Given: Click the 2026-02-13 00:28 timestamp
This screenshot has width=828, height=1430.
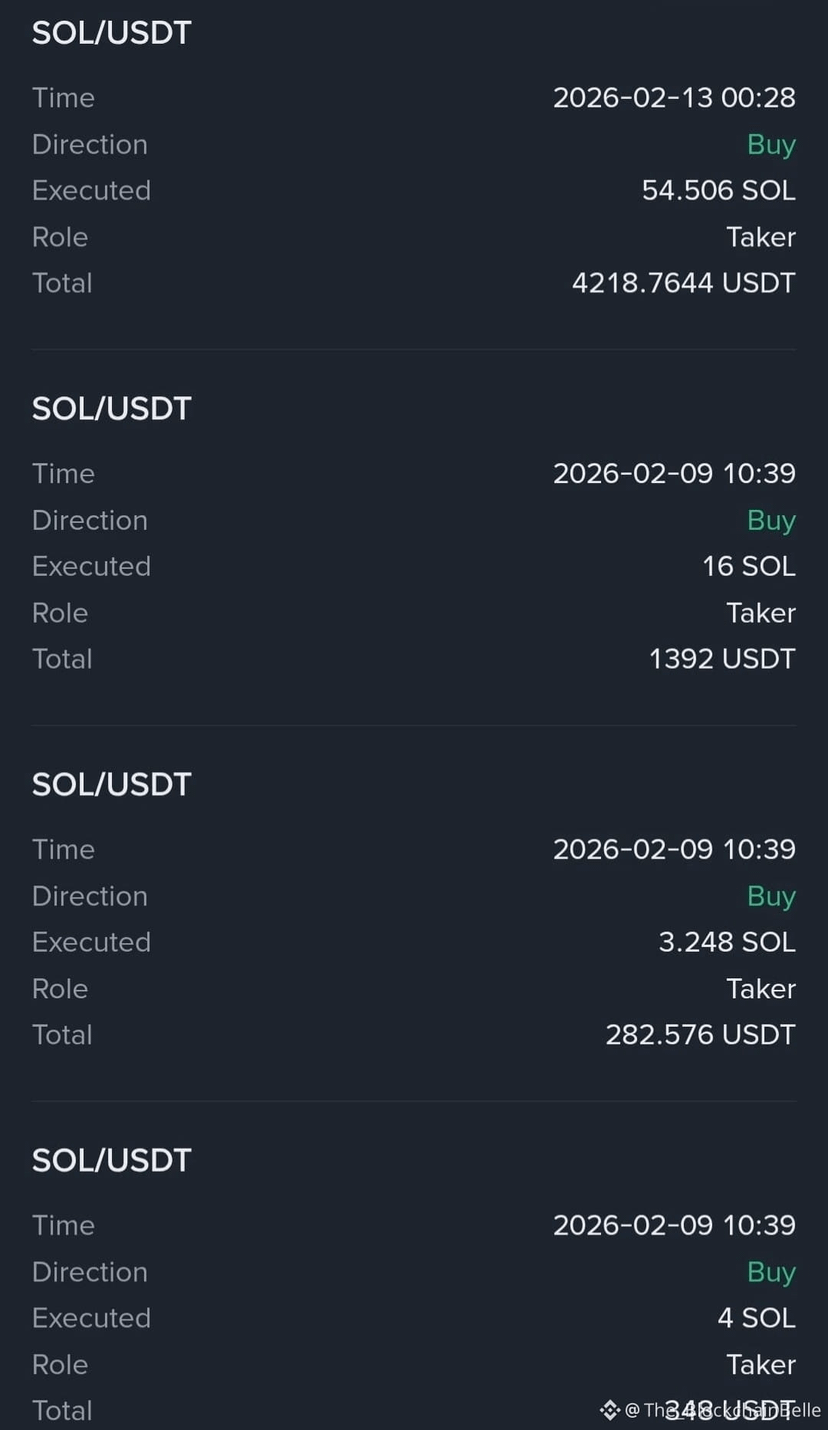Looking at the screenshot, I should tap(674, 98).
